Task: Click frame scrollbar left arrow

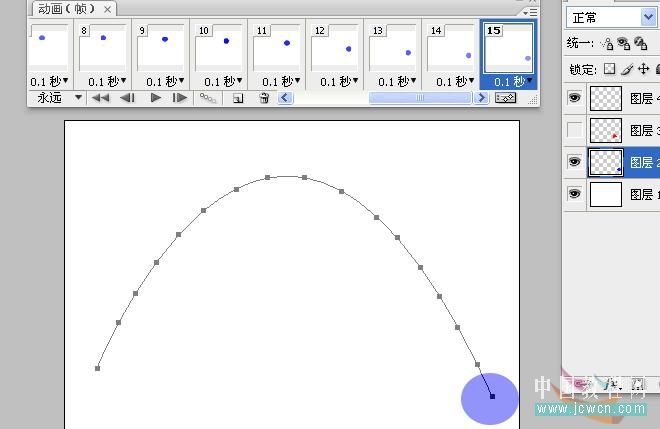Action: pyautogui.click(x=285, y=98)
